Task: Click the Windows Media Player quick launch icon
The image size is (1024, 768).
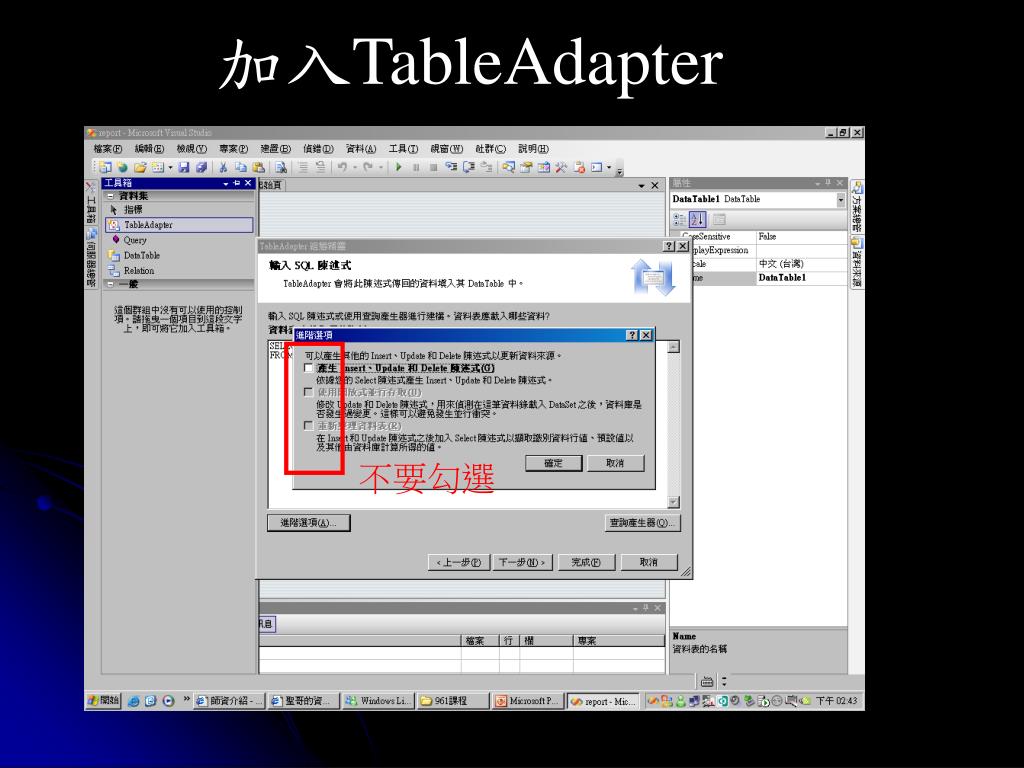Action: (168, 701)
